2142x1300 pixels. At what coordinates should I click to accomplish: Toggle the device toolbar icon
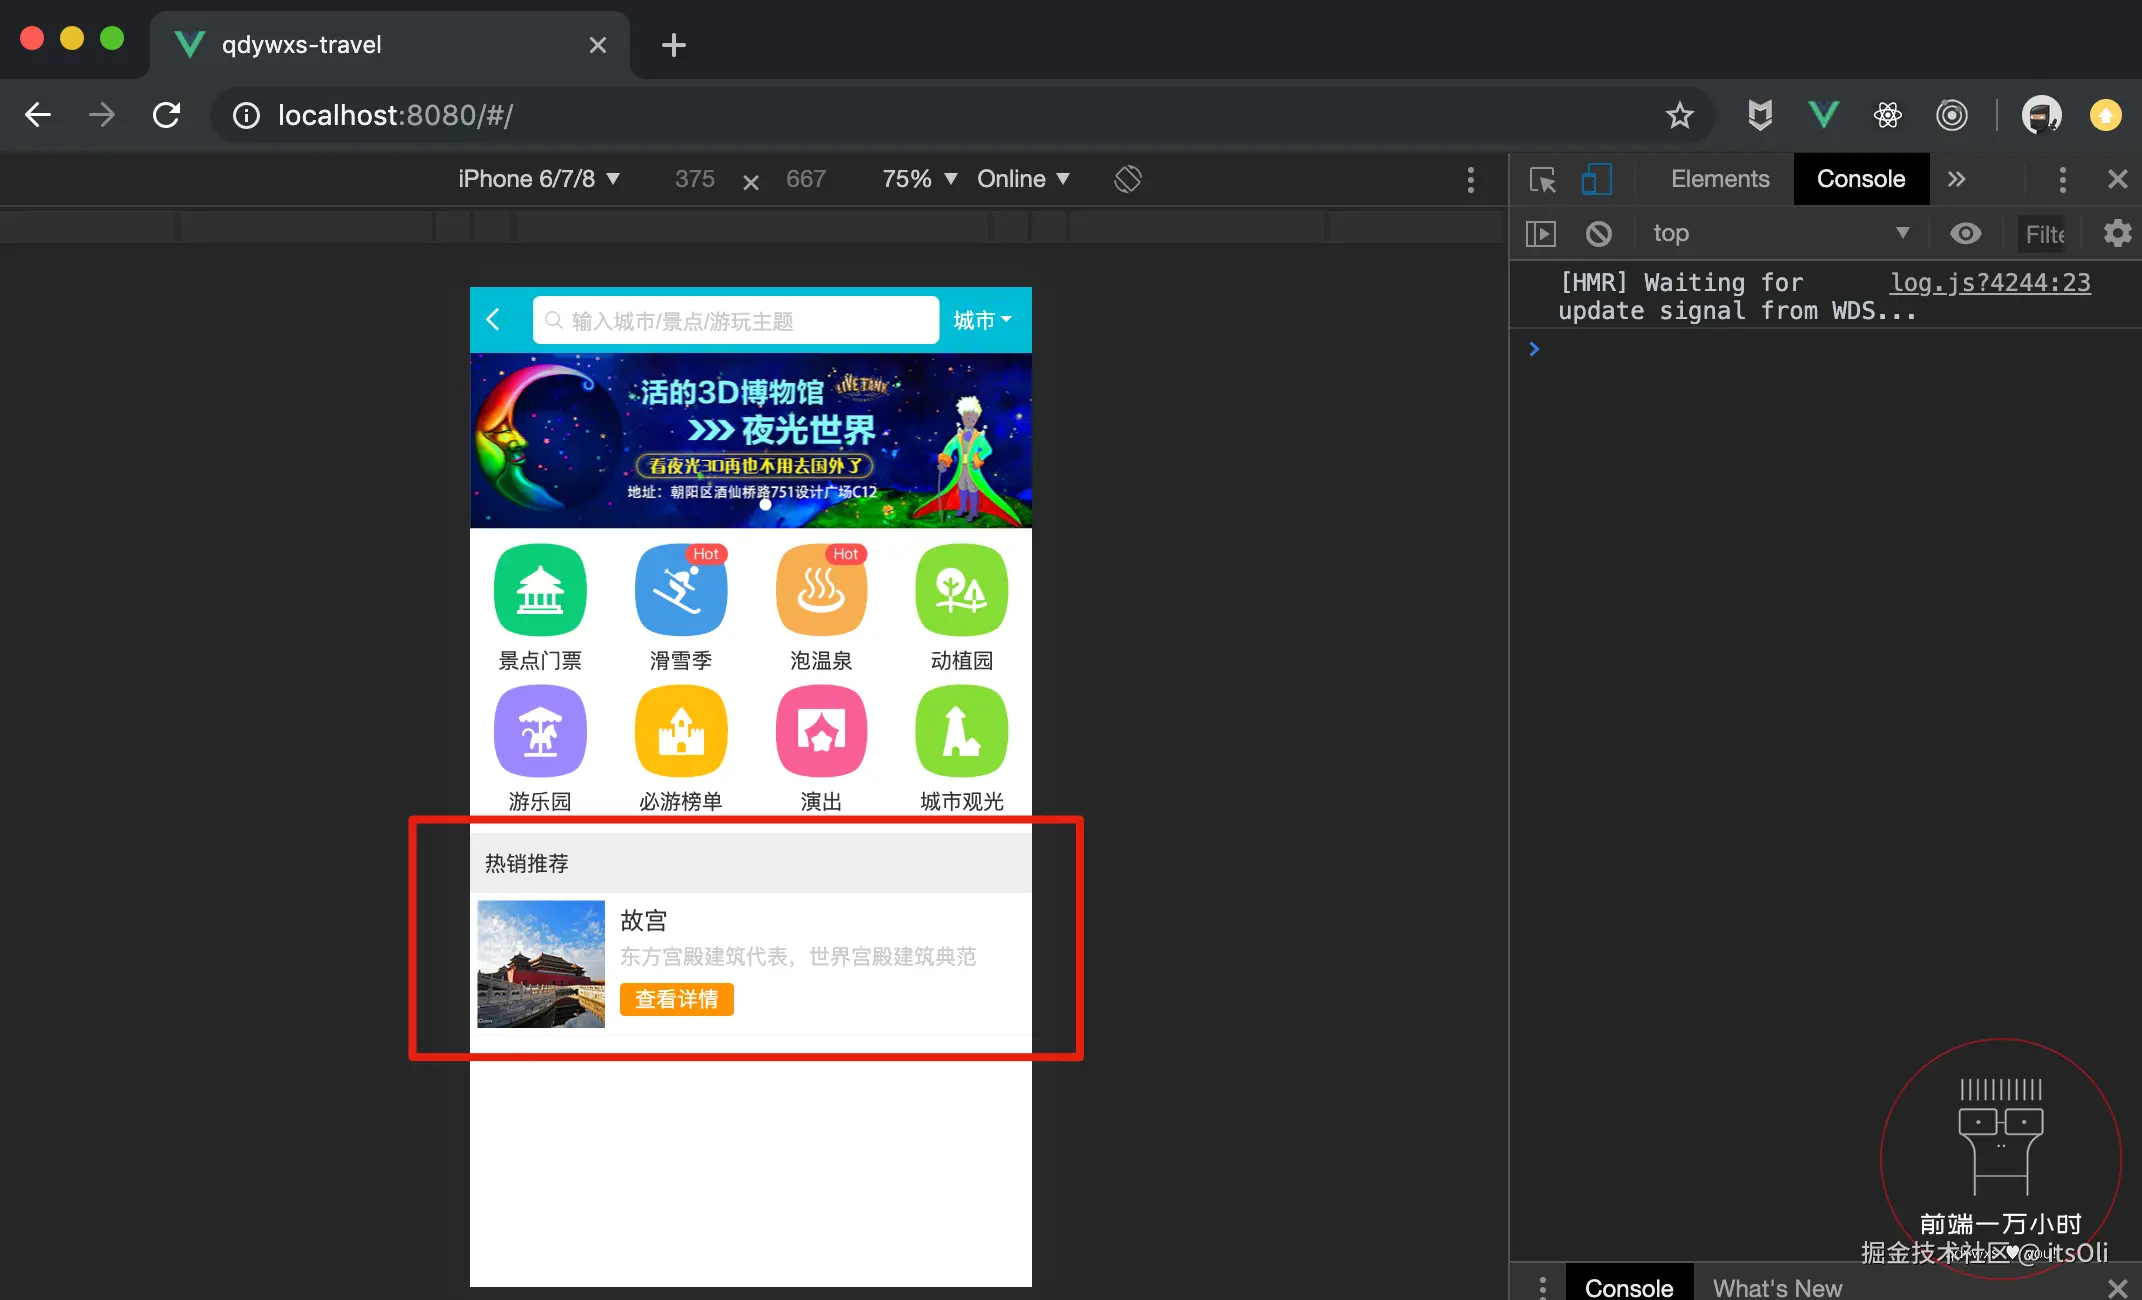[x=1596, y=179]
